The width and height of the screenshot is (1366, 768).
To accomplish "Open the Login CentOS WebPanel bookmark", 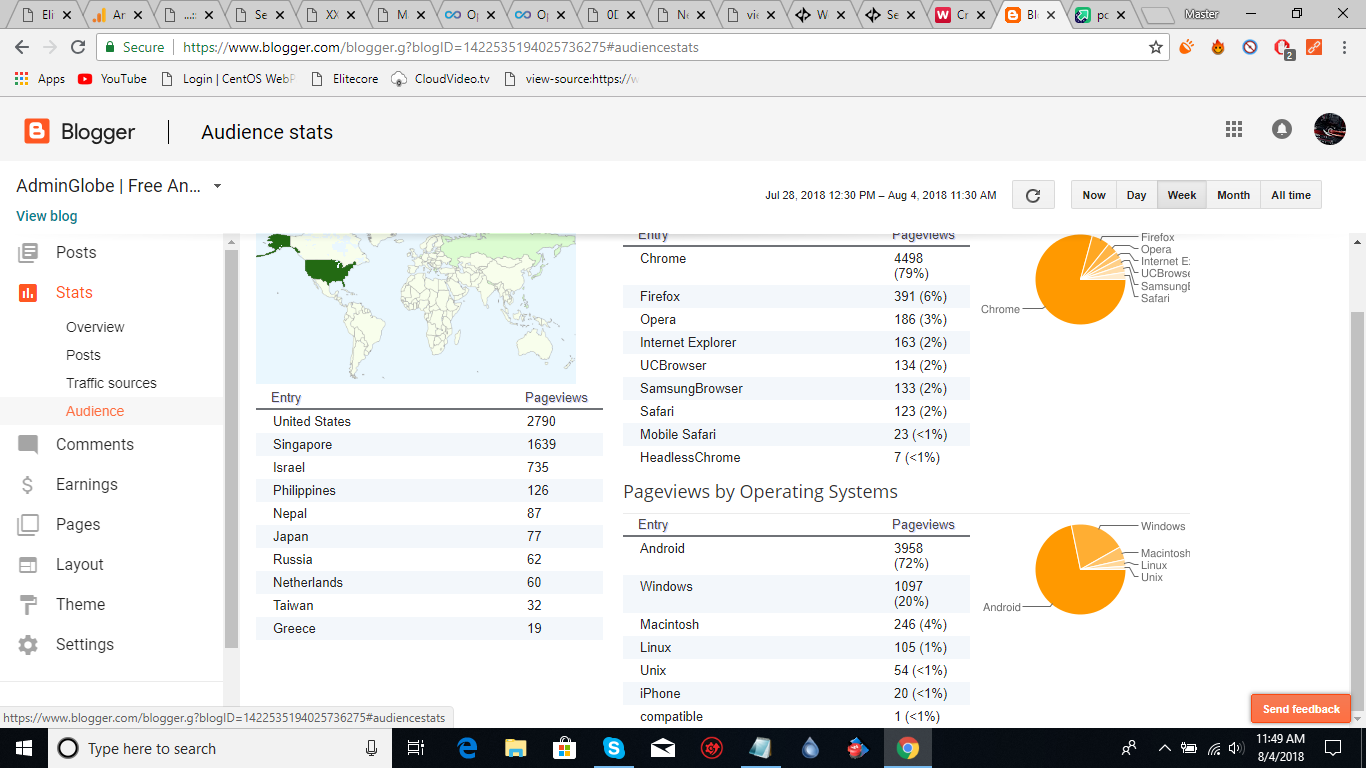I will [x=228, y=79].
